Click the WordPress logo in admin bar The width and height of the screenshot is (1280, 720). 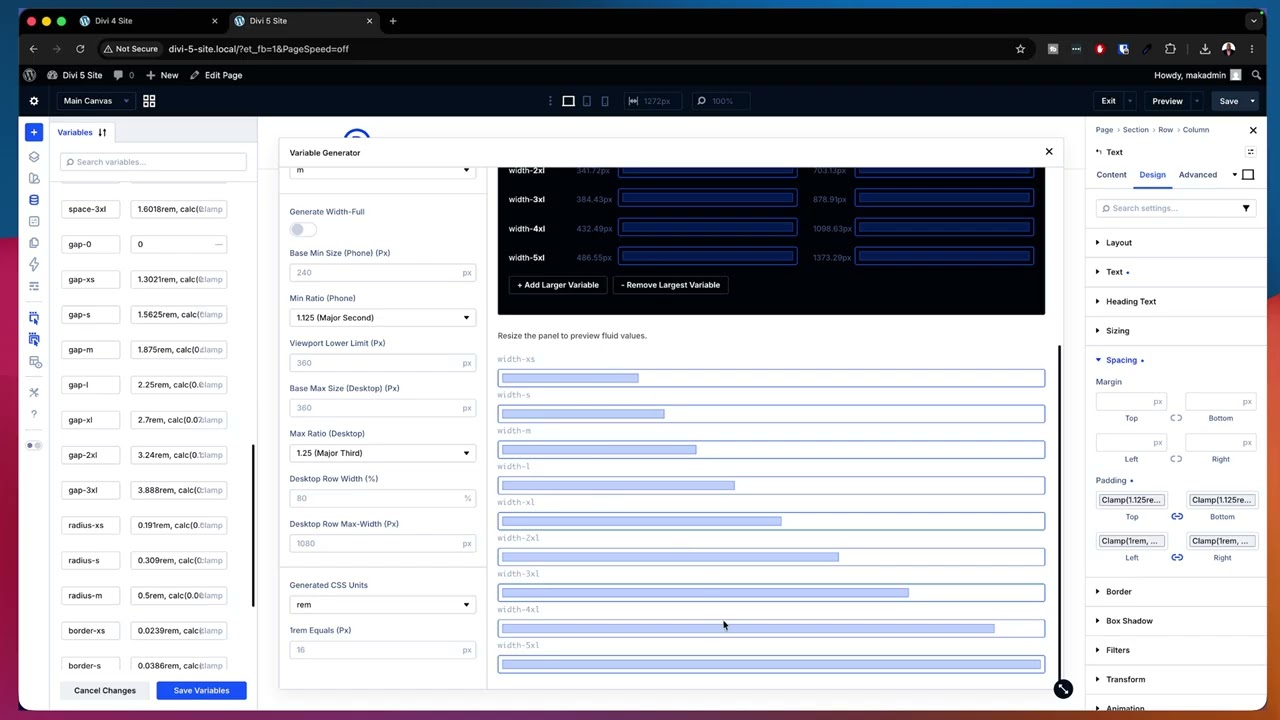click(x=30, y=75)
